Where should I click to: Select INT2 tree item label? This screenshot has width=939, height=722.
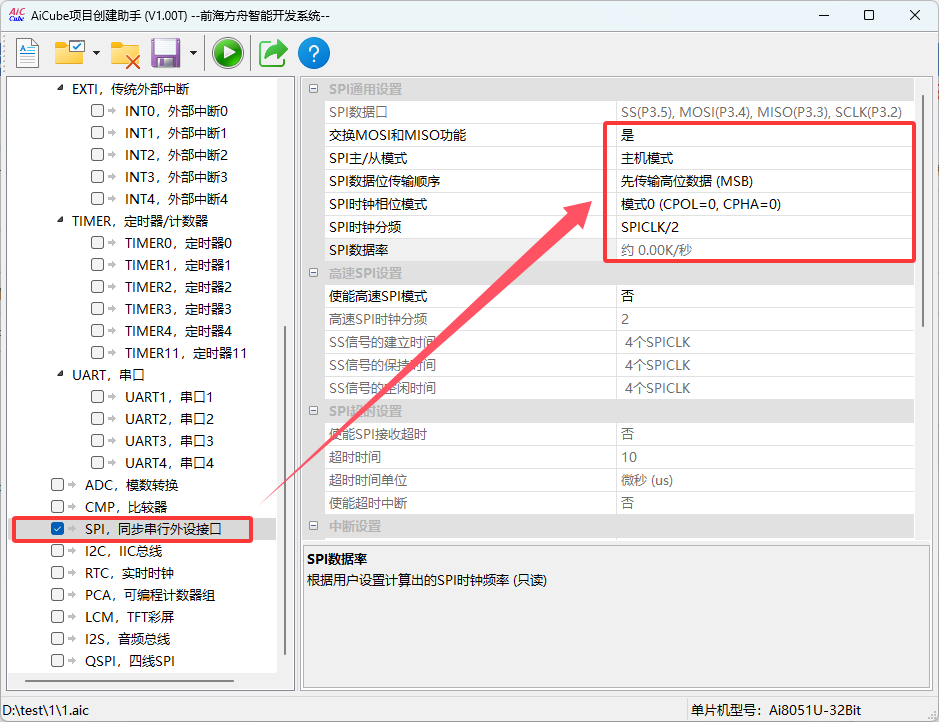(x=176, y=155)
